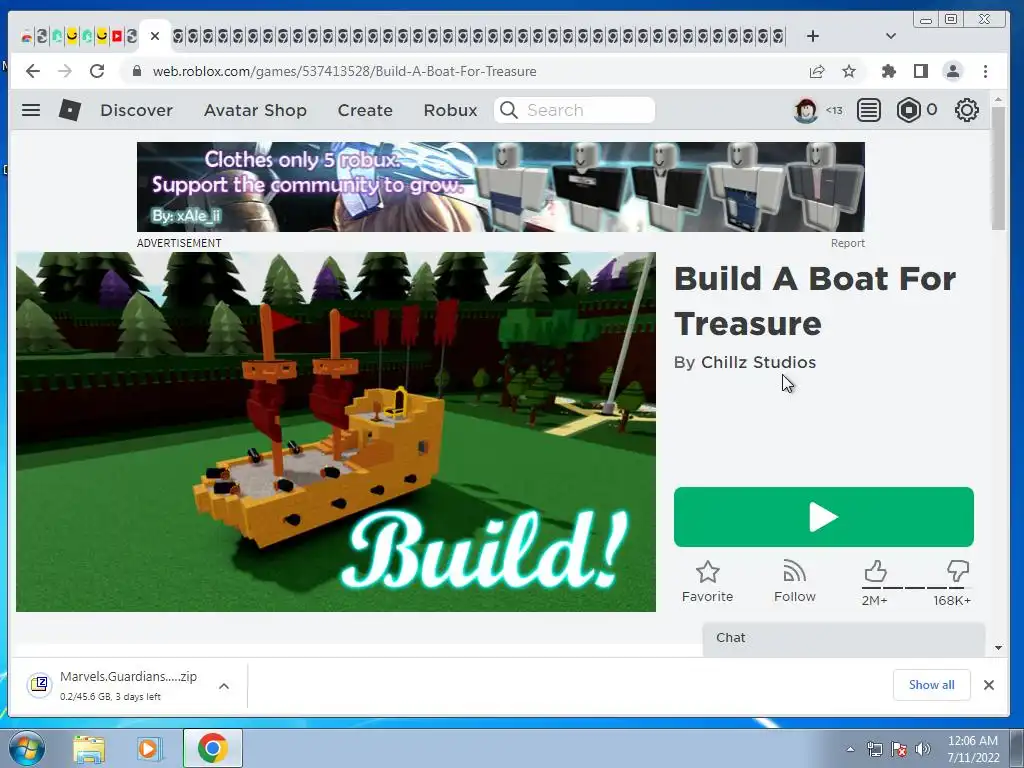
Task: Play Build A Boat For Treasure
Action: click(x=824, y=517)
